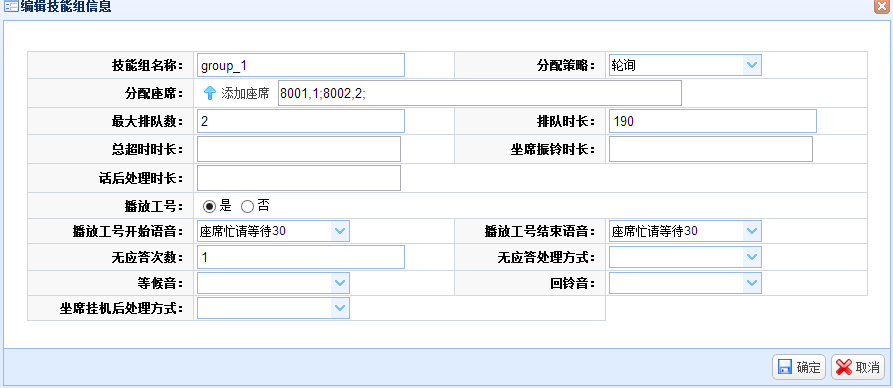
Task: Open the 无应答处理方式 dropdown
Action: [752, 257]
